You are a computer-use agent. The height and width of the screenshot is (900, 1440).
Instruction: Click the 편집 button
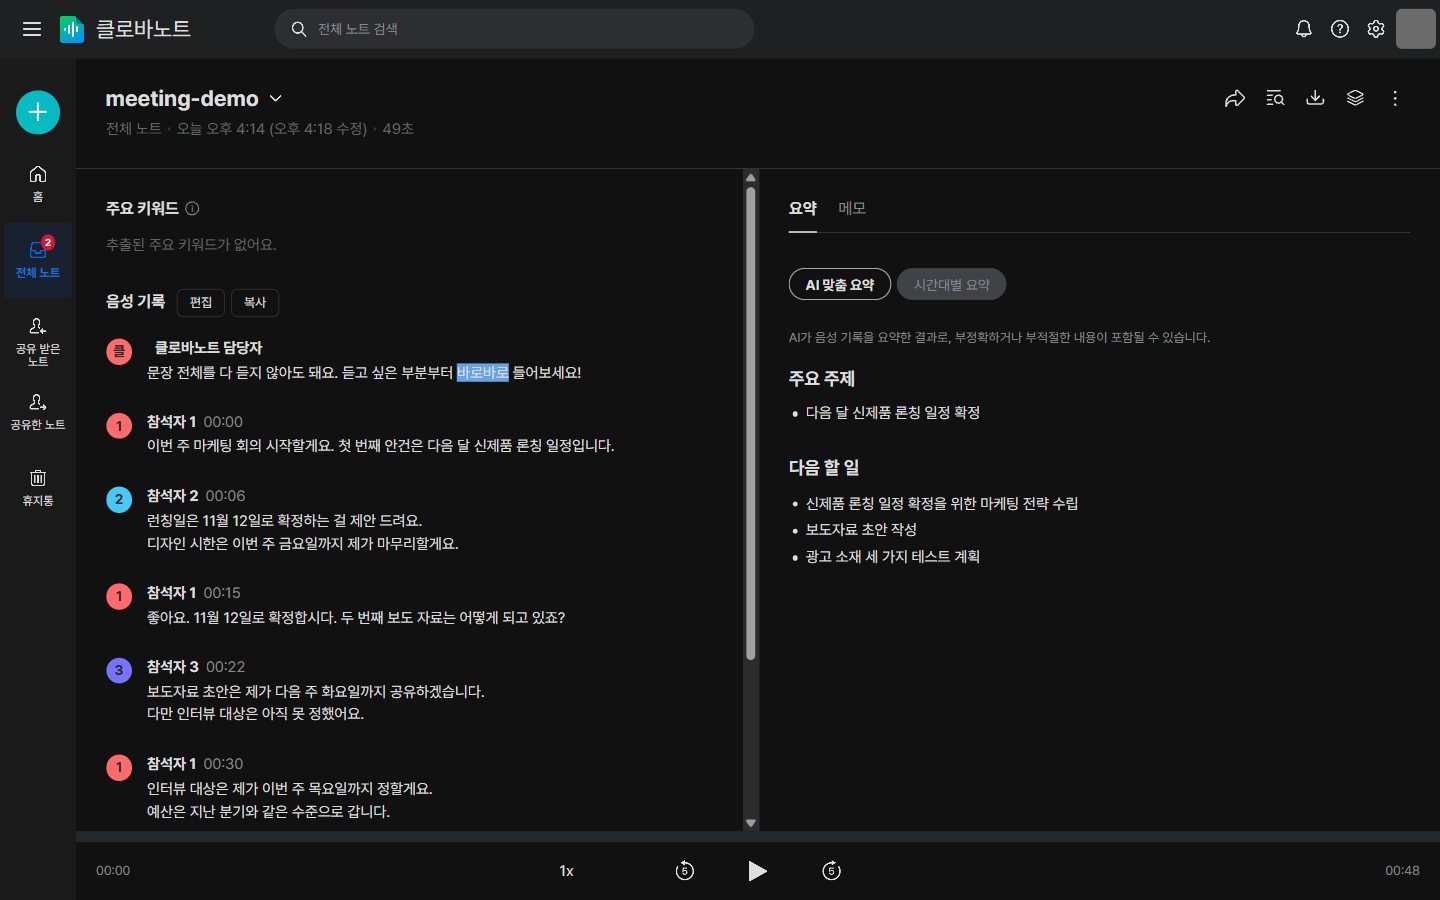coord(201,302)
